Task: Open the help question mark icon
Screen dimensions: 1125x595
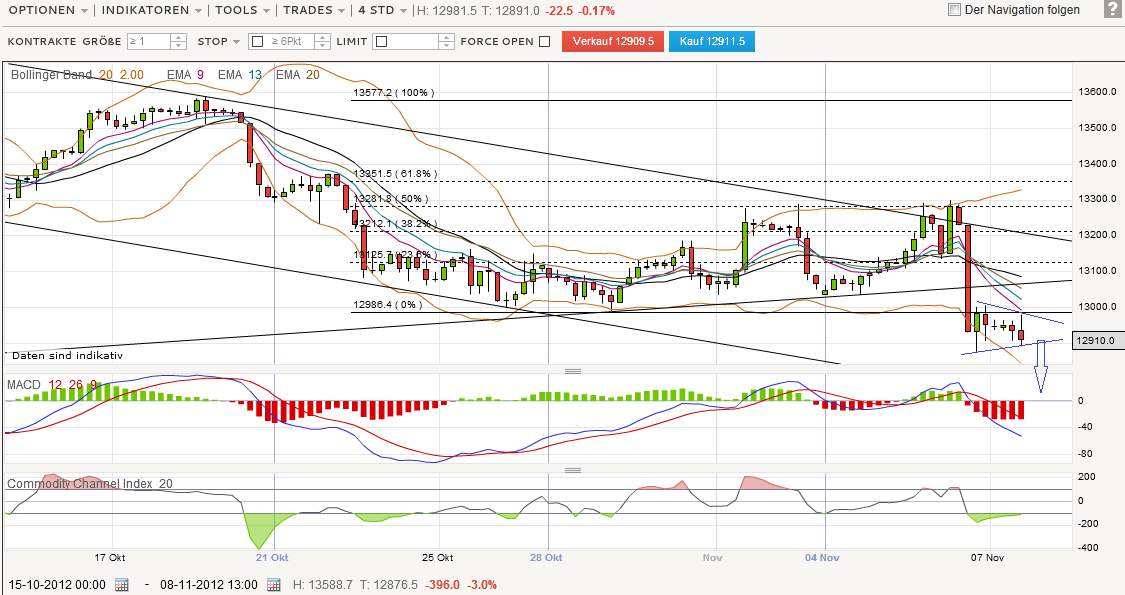Action: click(1113, 9)
